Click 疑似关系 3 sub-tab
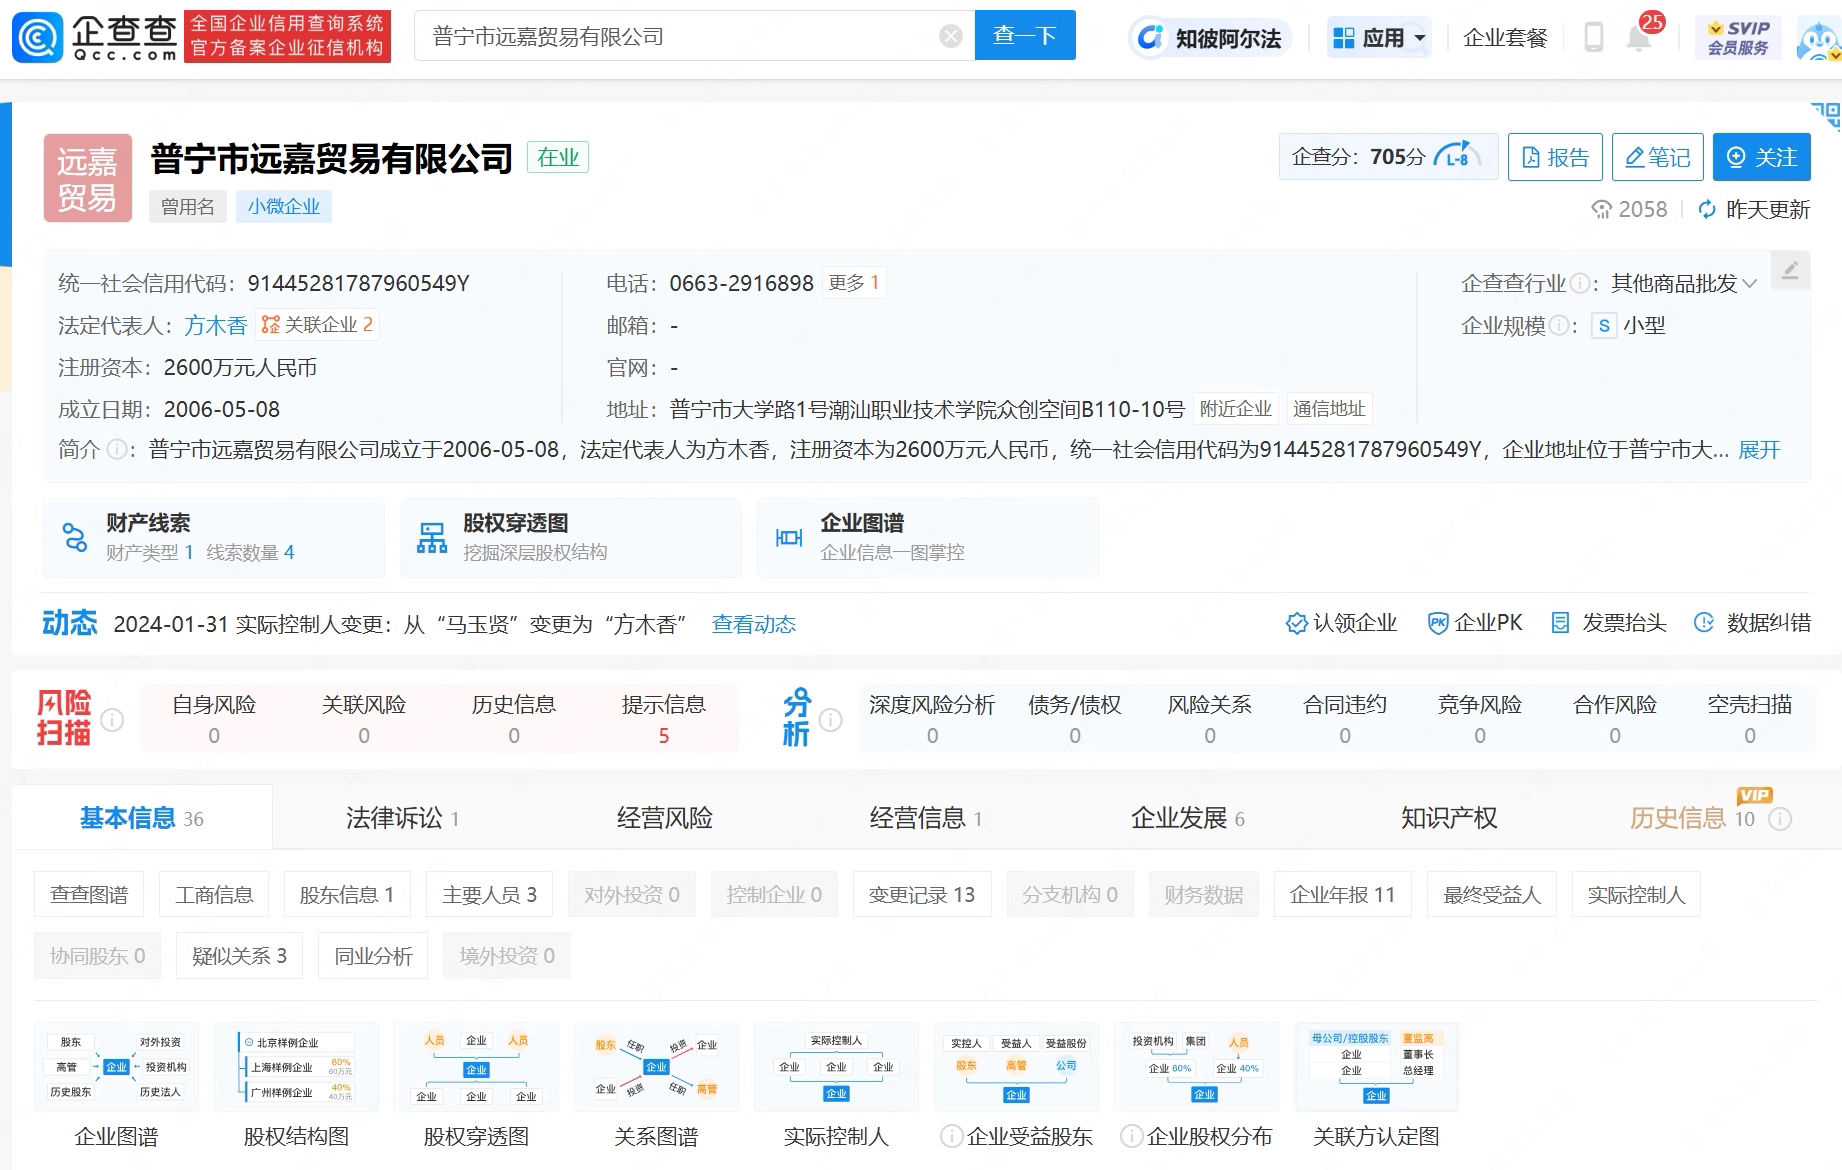 (239, 956)
